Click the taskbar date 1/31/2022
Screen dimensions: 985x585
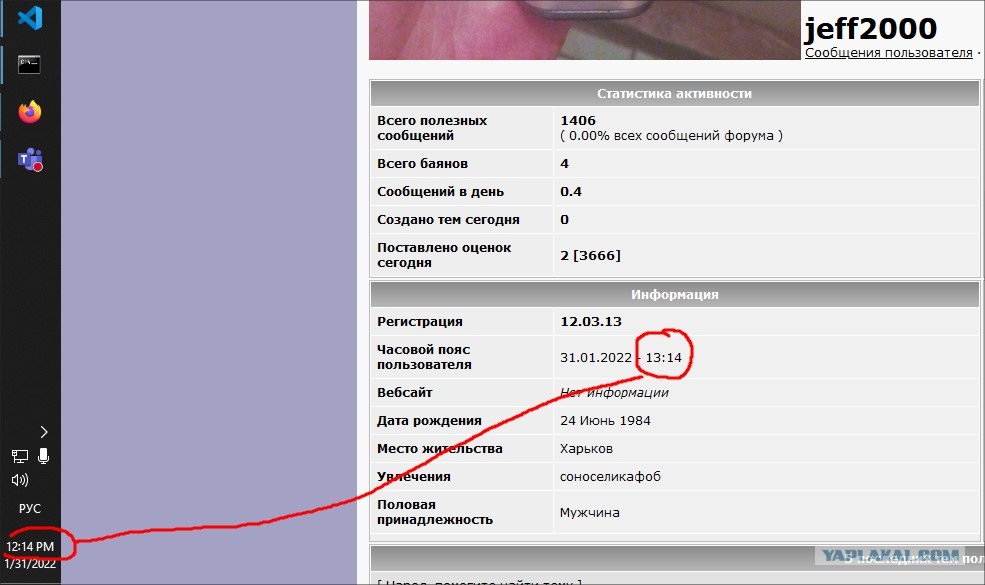[30, 564]
